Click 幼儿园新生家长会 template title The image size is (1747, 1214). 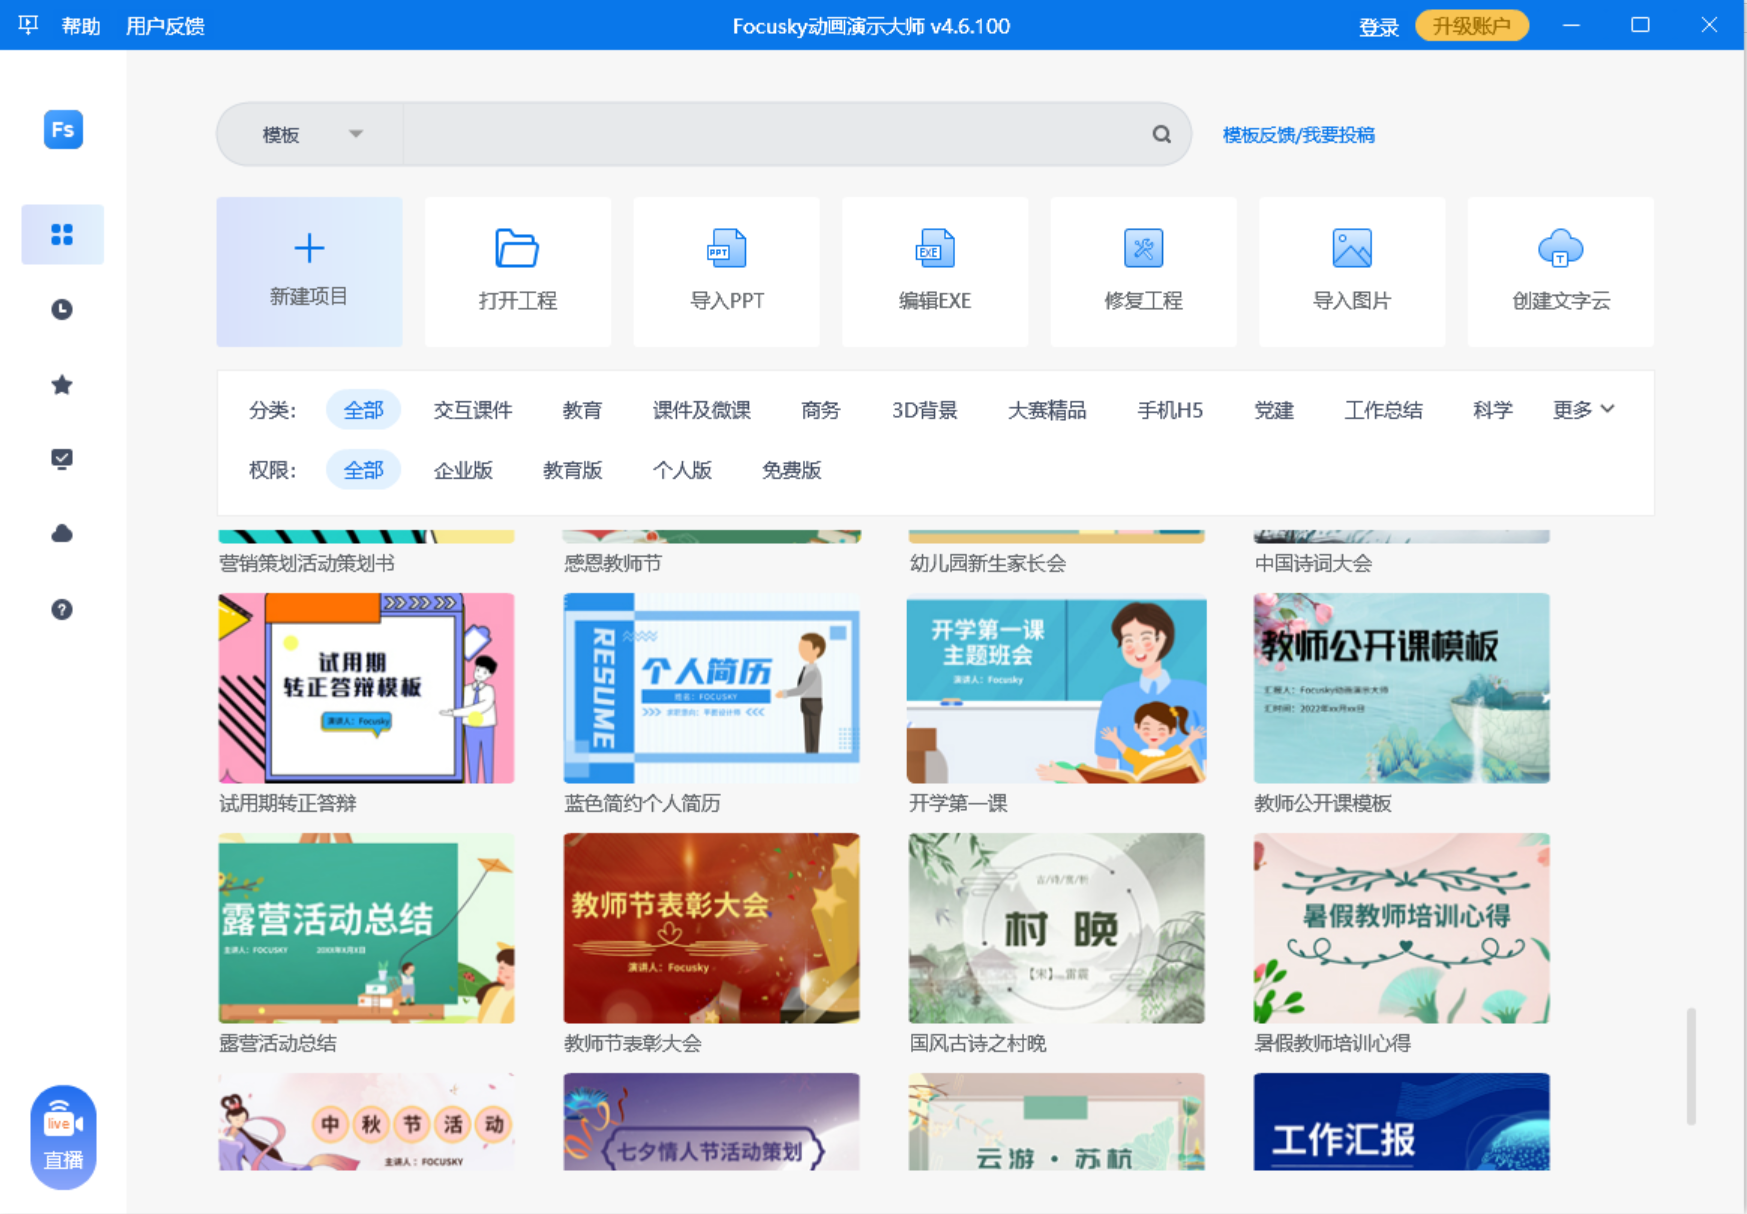pyautogui.click(x=987, y=563)
